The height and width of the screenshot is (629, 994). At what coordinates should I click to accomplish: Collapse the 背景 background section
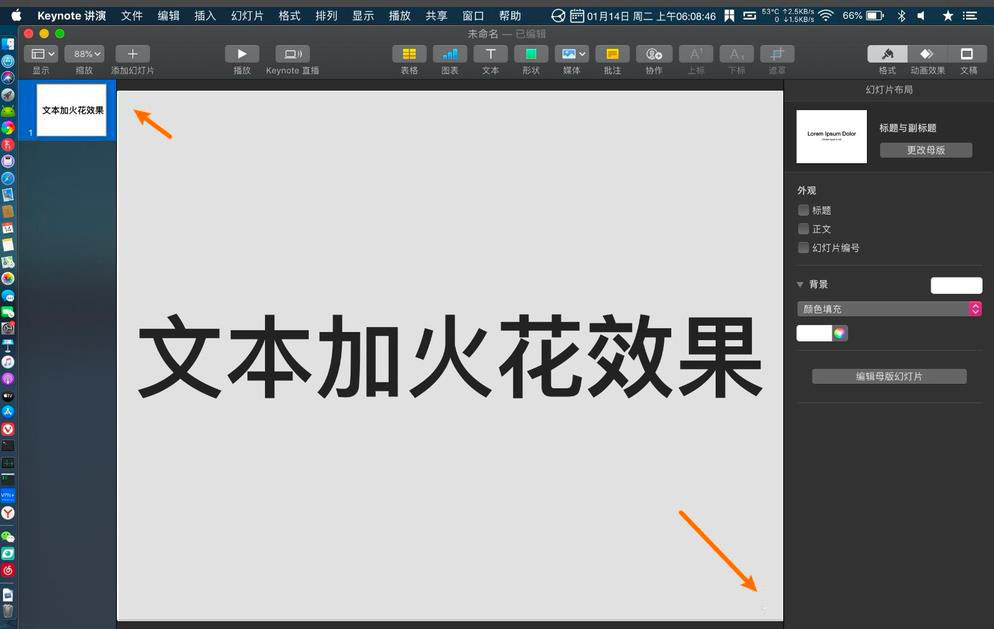[799, 284]
